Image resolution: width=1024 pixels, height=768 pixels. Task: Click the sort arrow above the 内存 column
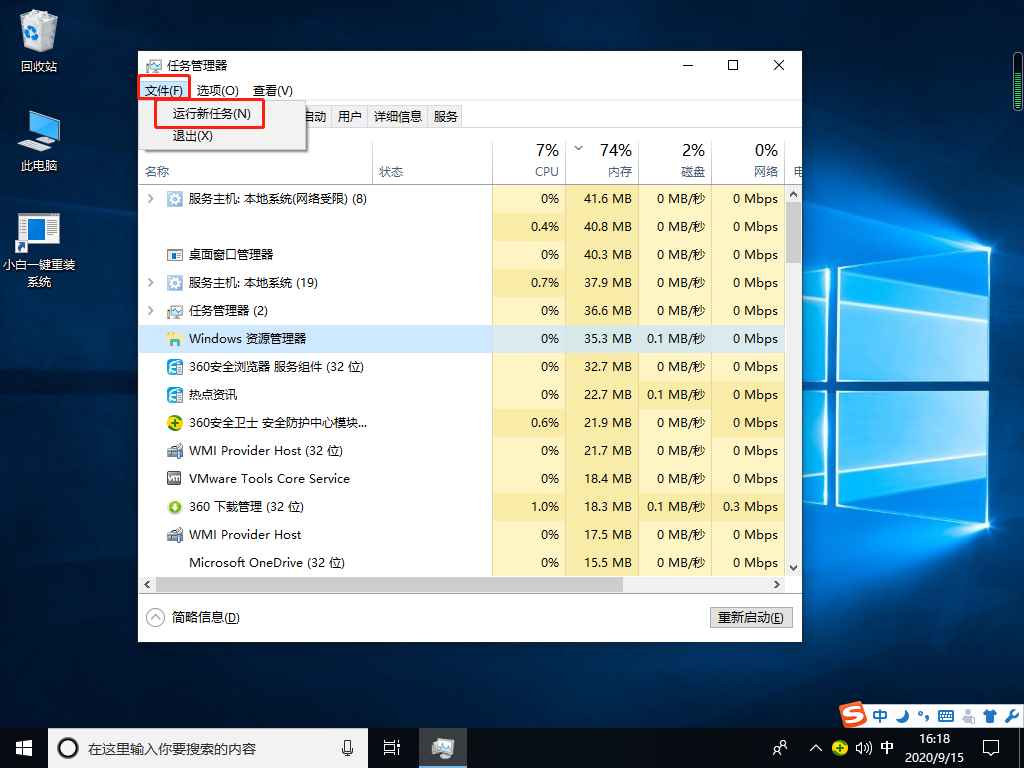pos(578,147)
